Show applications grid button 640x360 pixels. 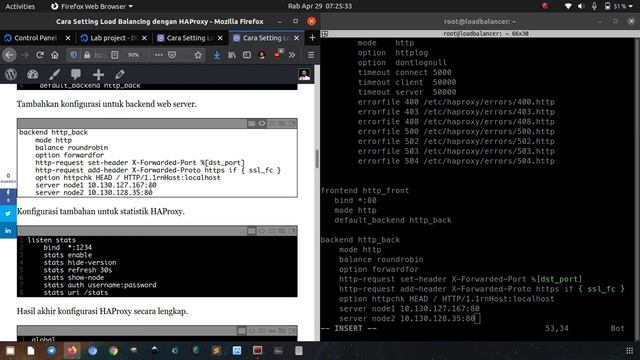tap(629, 351)
